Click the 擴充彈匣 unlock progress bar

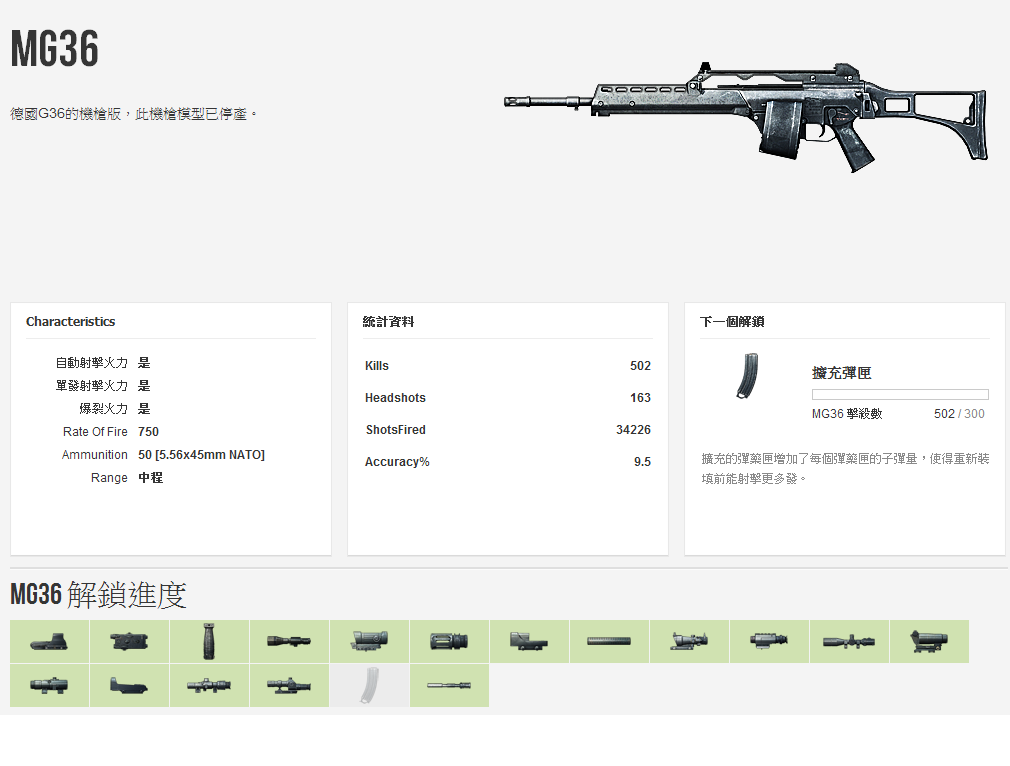tap(899, 395)
